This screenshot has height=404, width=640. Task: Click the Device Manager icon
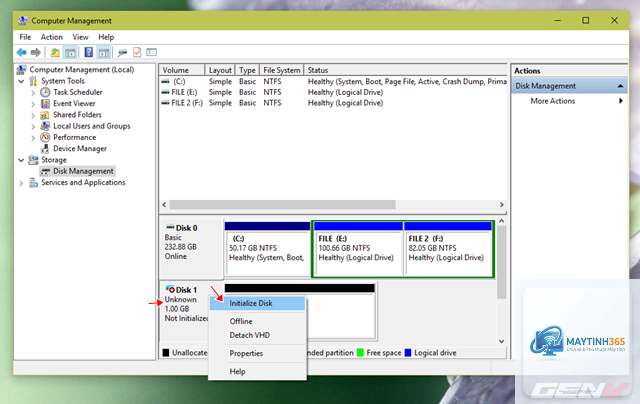(45, 149)
